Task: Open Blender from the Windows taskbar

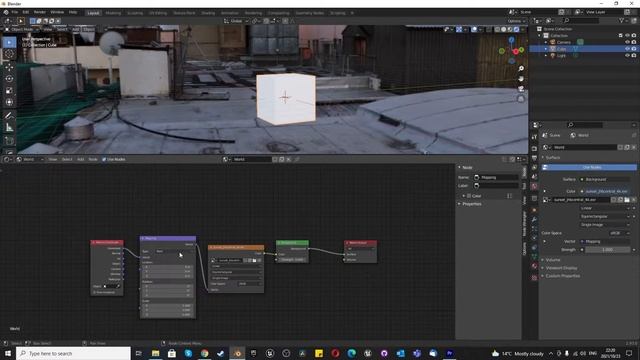Action: tap(237, 353)
